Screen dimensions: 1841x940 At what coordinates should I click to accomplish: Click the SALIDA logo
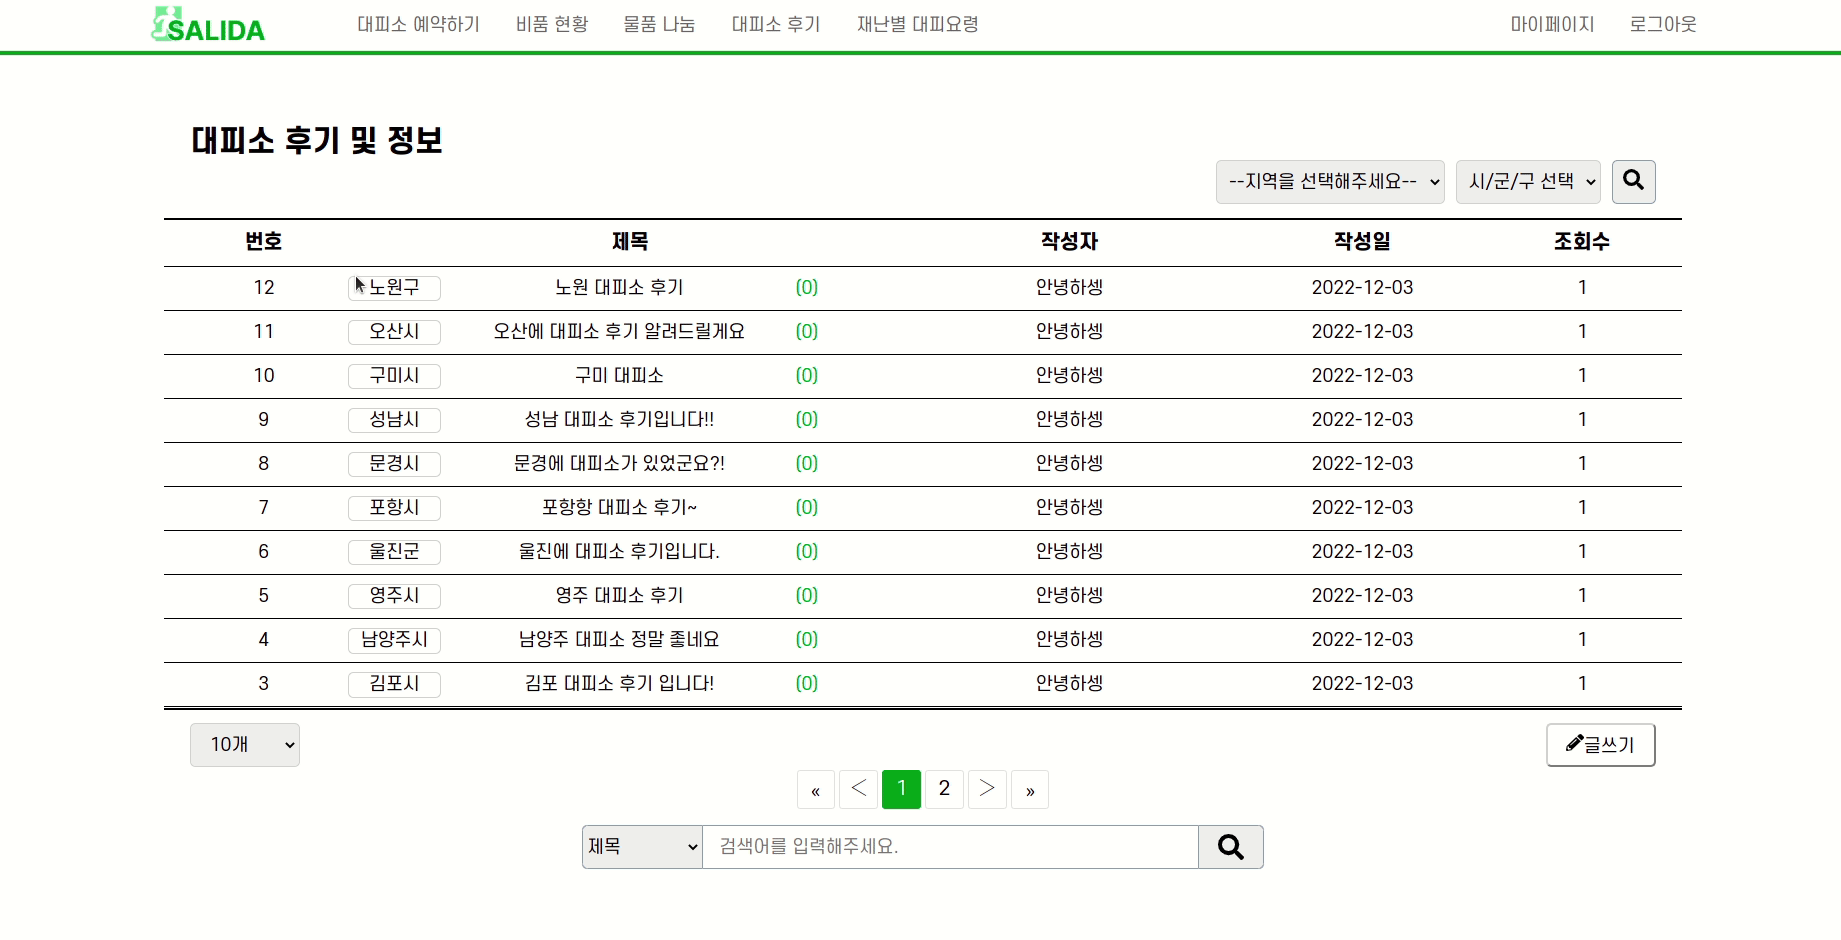[208, 25]
